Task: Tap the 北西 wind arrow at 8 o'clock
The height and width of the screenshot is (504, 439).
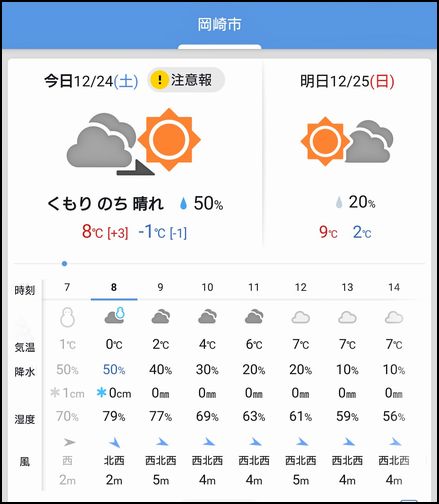Action: (x=114, y=443)
